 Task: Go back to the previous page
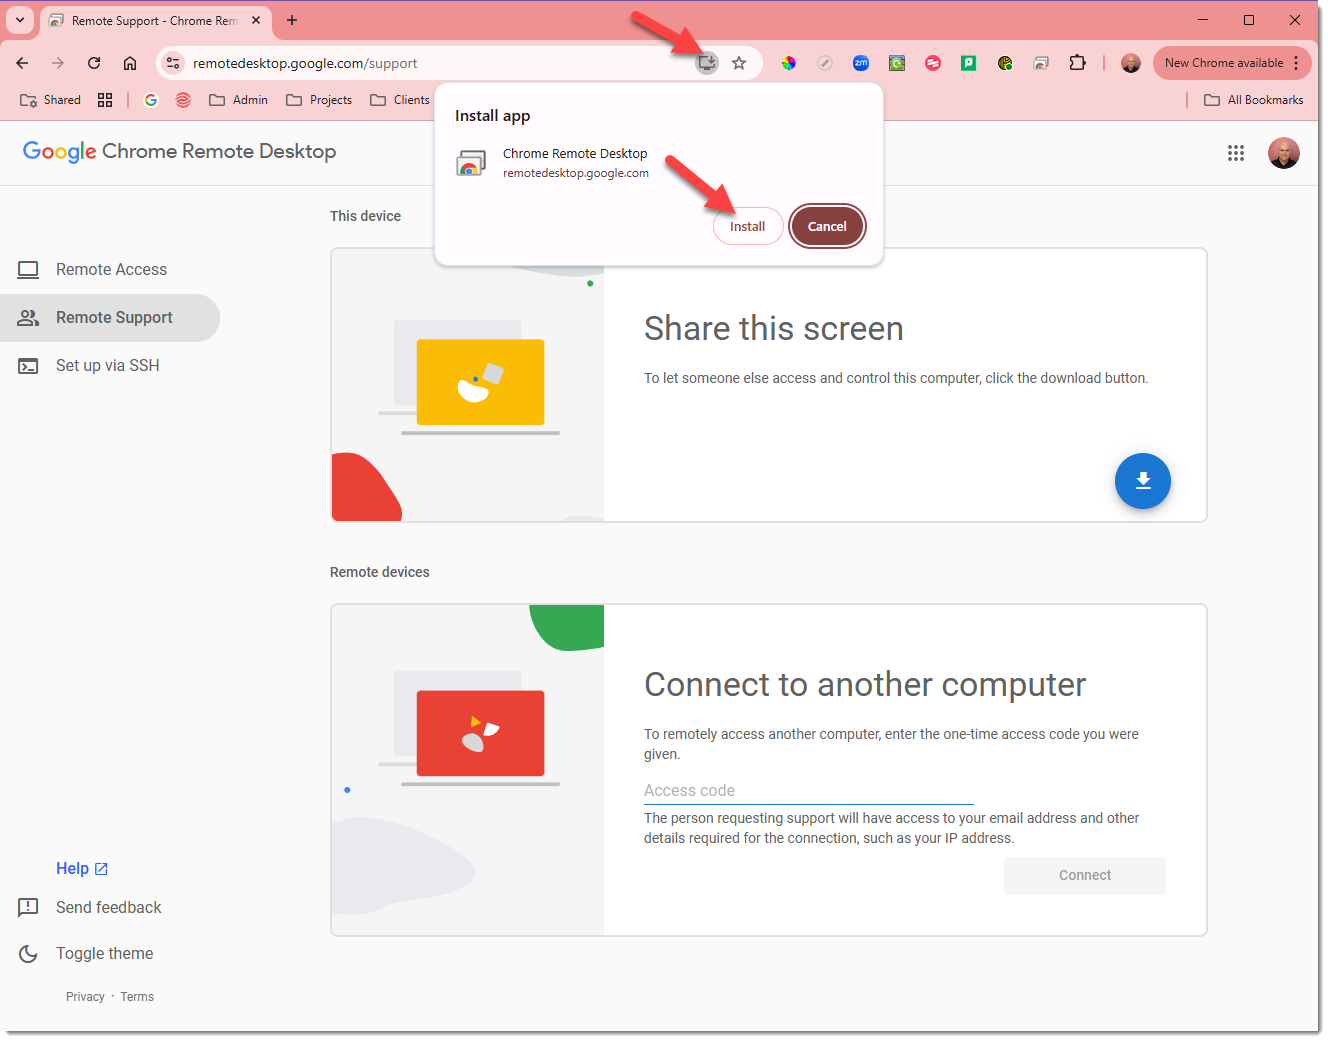click(x=22, y=63)
